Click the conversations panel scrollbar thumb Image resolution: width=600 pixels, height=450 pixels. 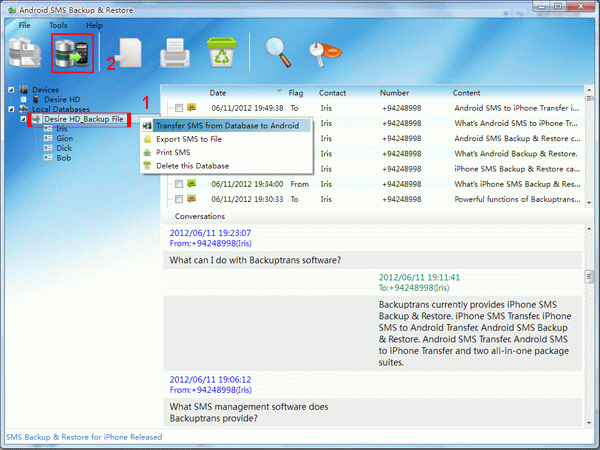(589, 276)
